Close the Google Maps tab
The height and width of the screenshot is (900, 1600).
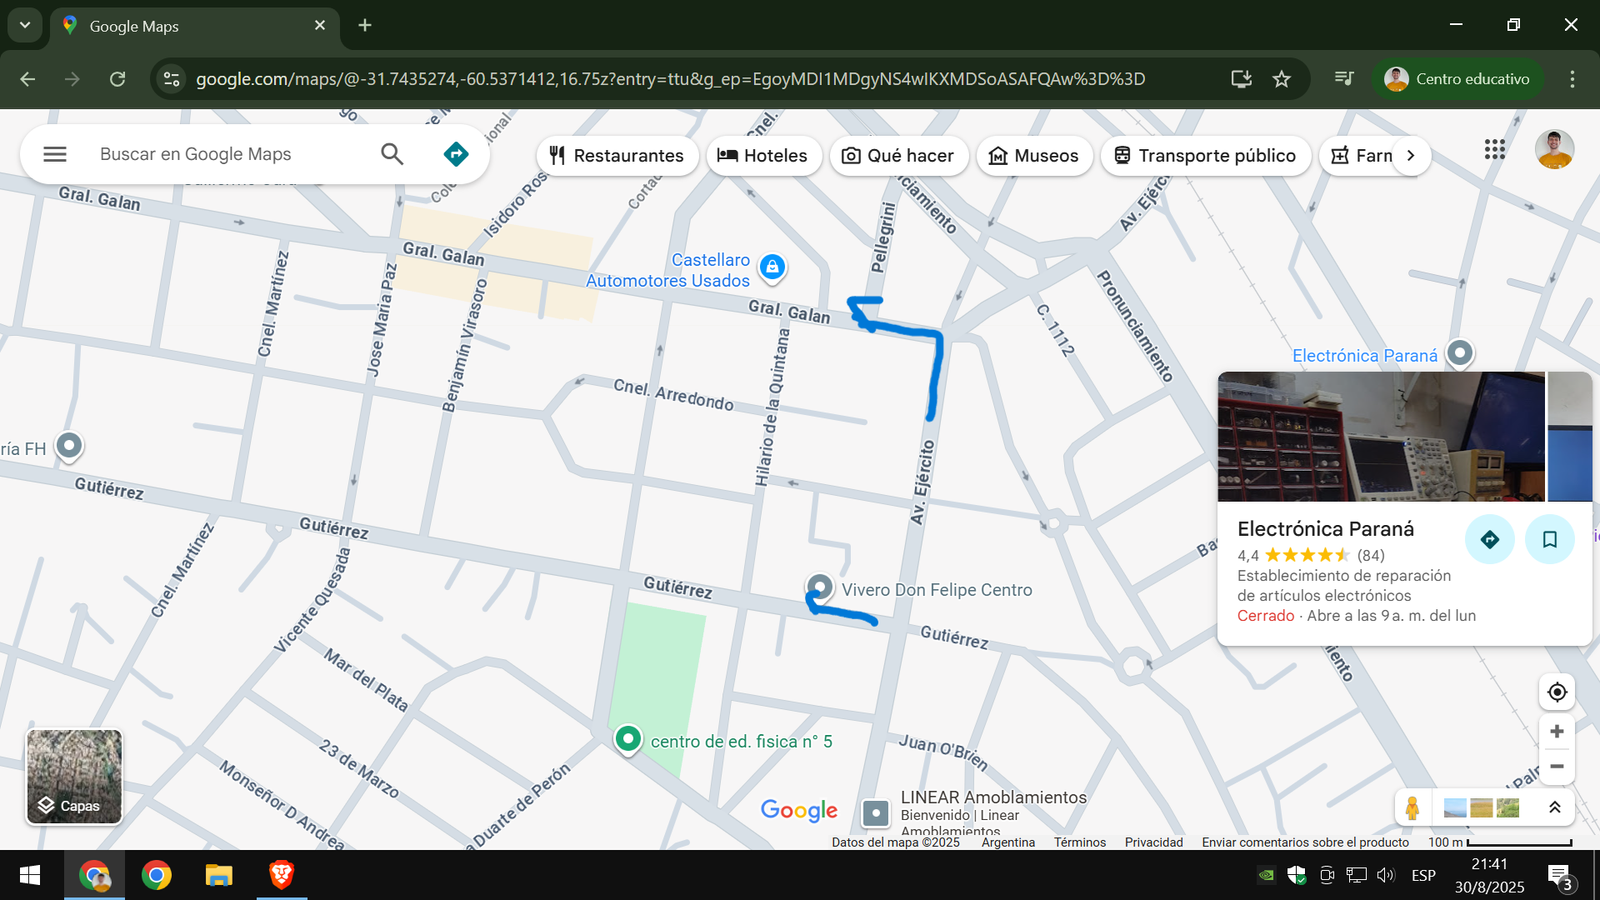(320, 25)
